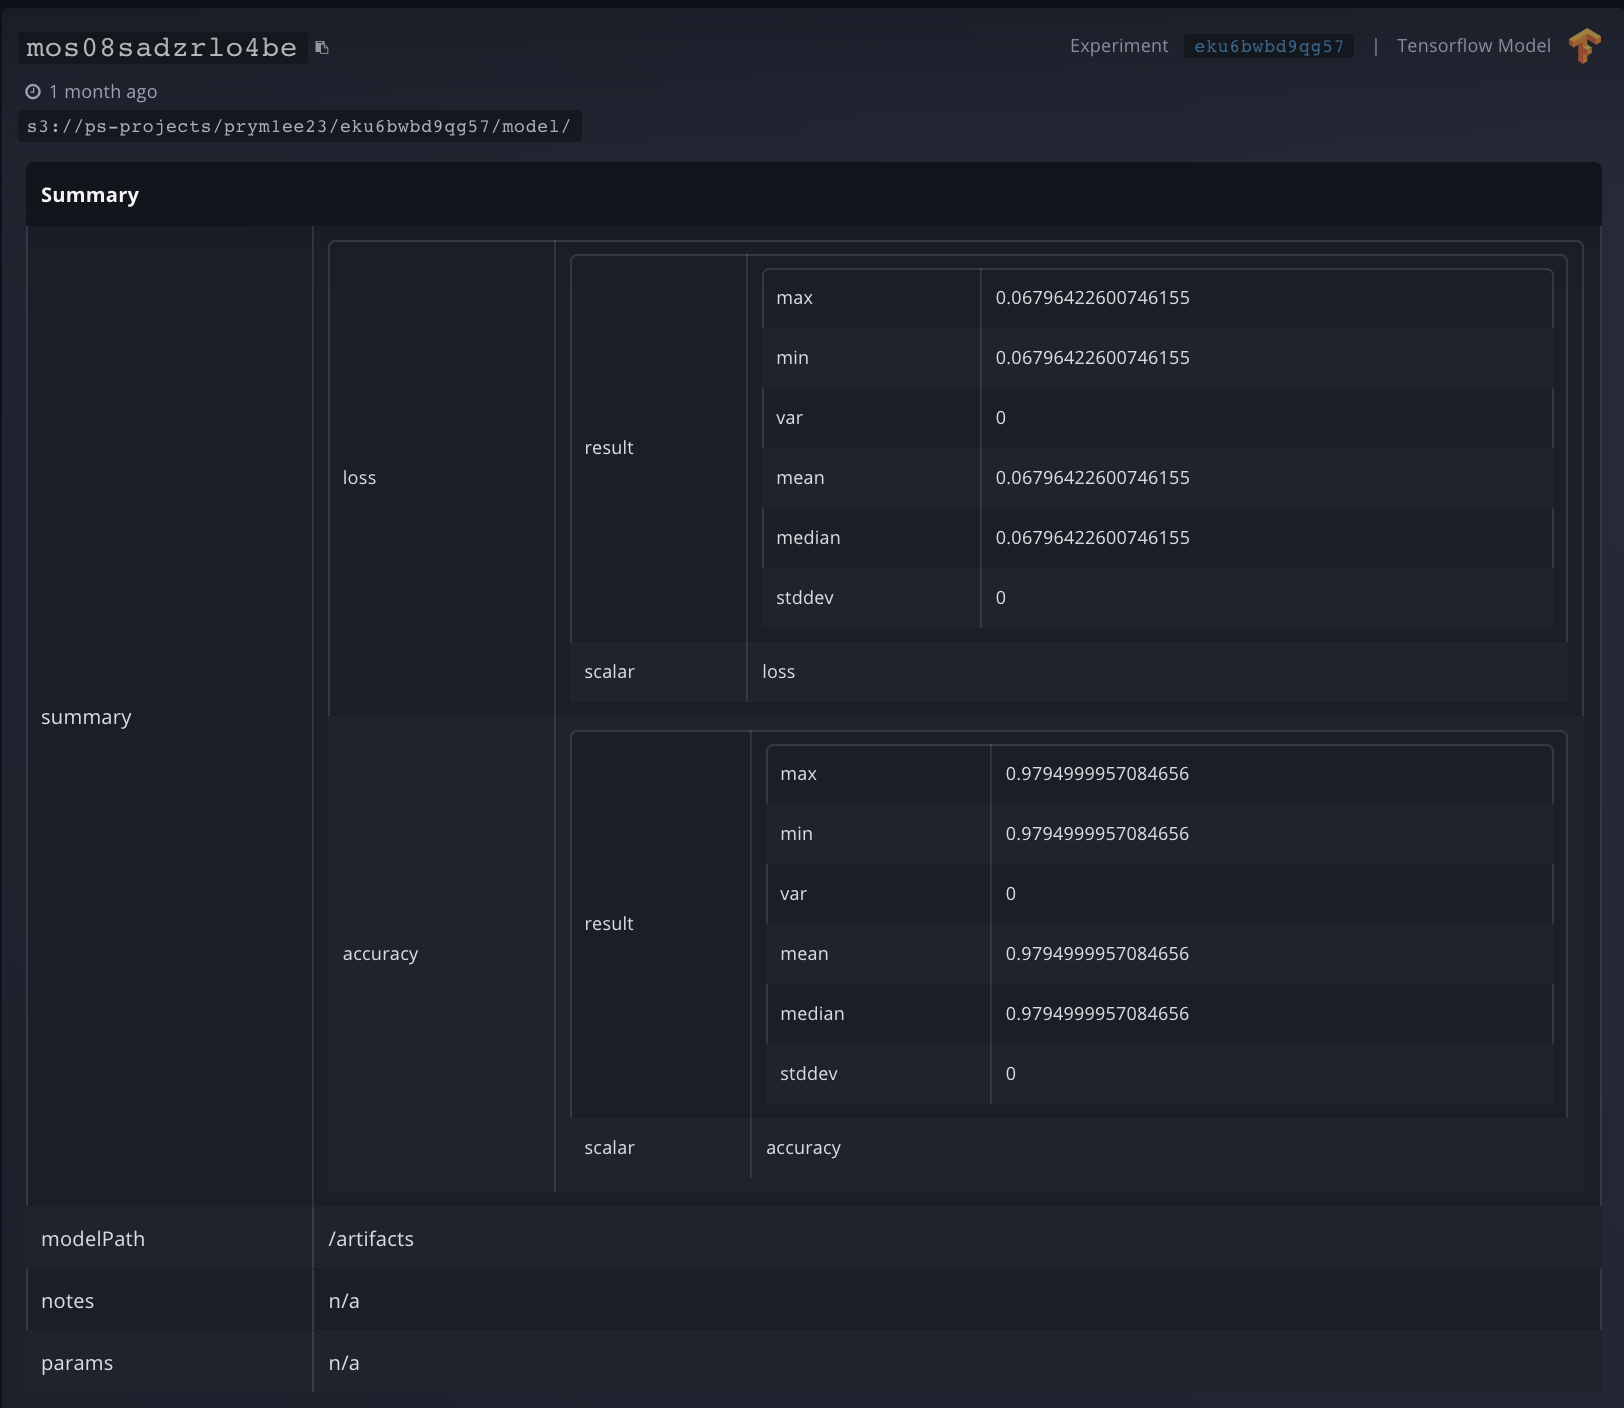The image size is (1624, 1408).
Task: Click the 'Tensorflow Model' label
Action: [x=1473, y=46]
